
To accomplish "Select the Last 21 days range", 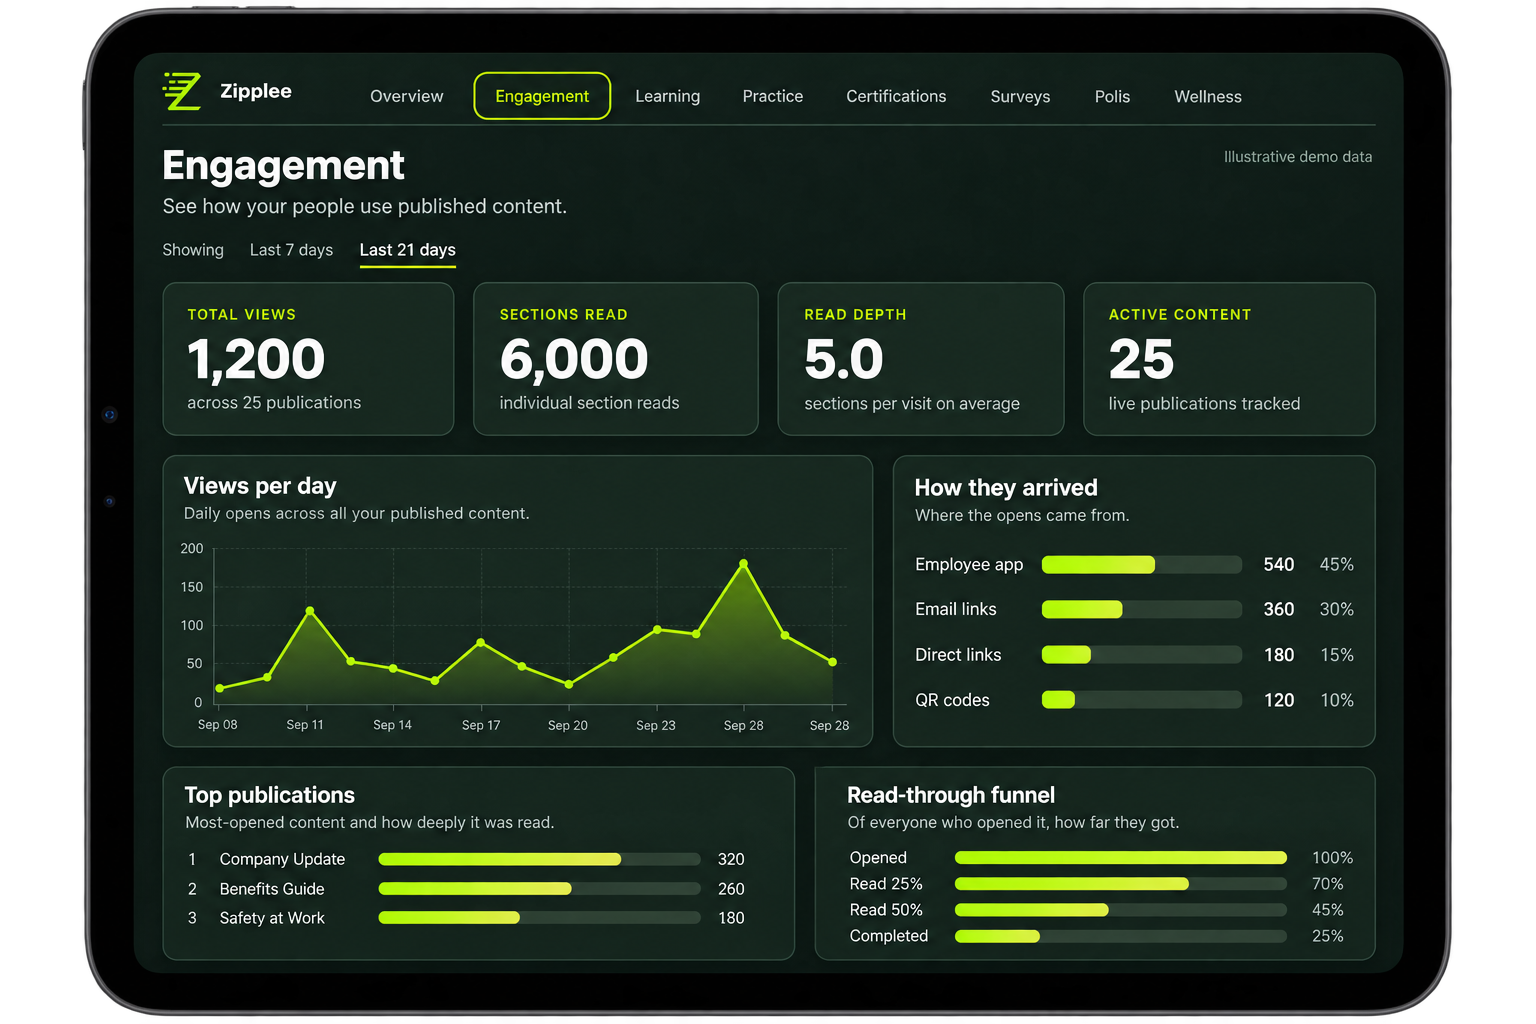I will (x=407, y=250).
